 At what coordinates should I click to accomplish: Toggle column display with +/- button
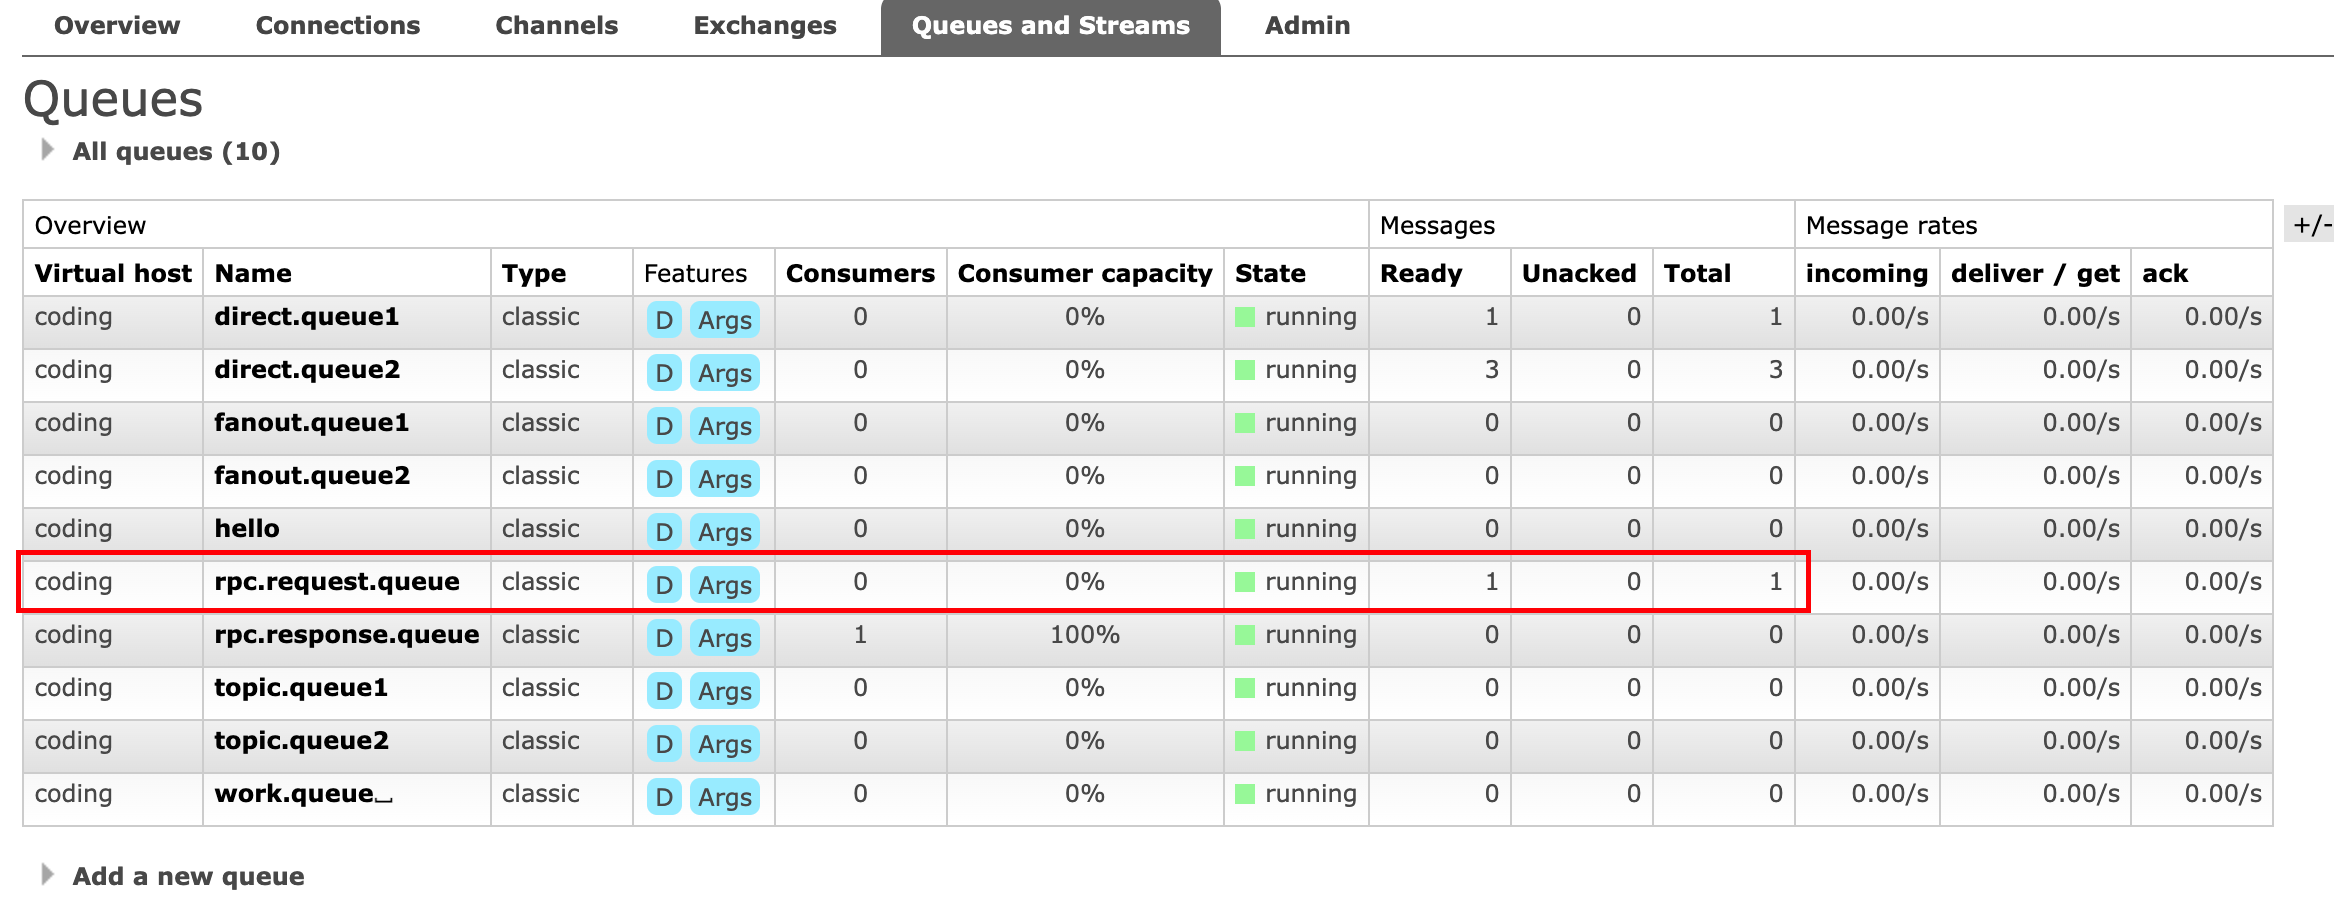click(2310, 225)
